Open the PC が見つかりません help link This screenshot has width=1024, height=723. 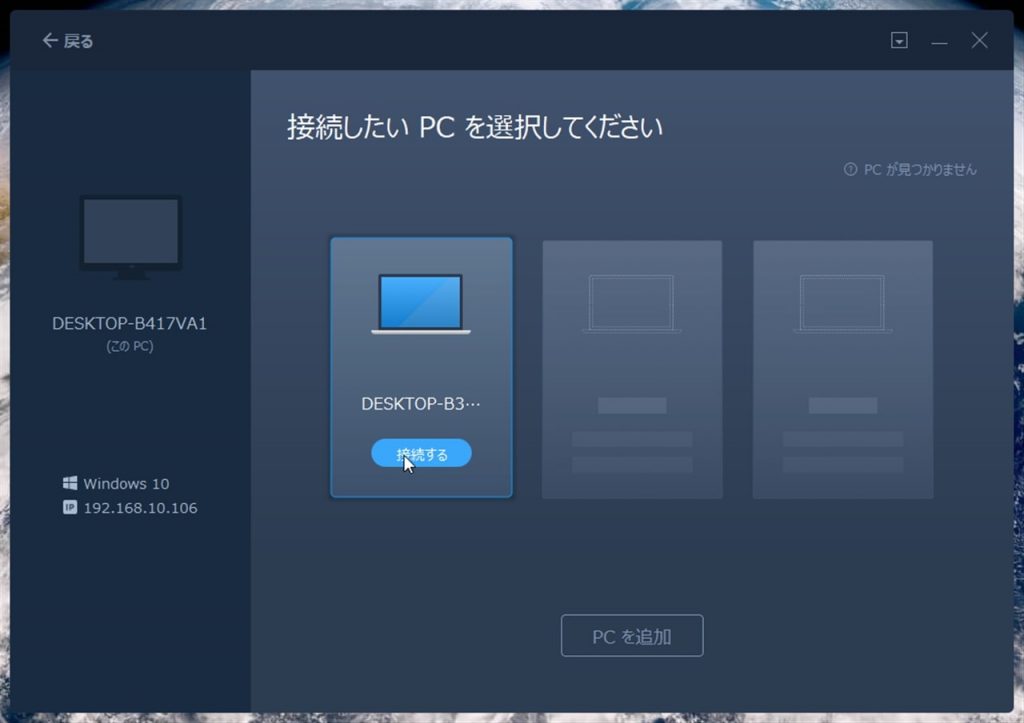pos(920,170)
